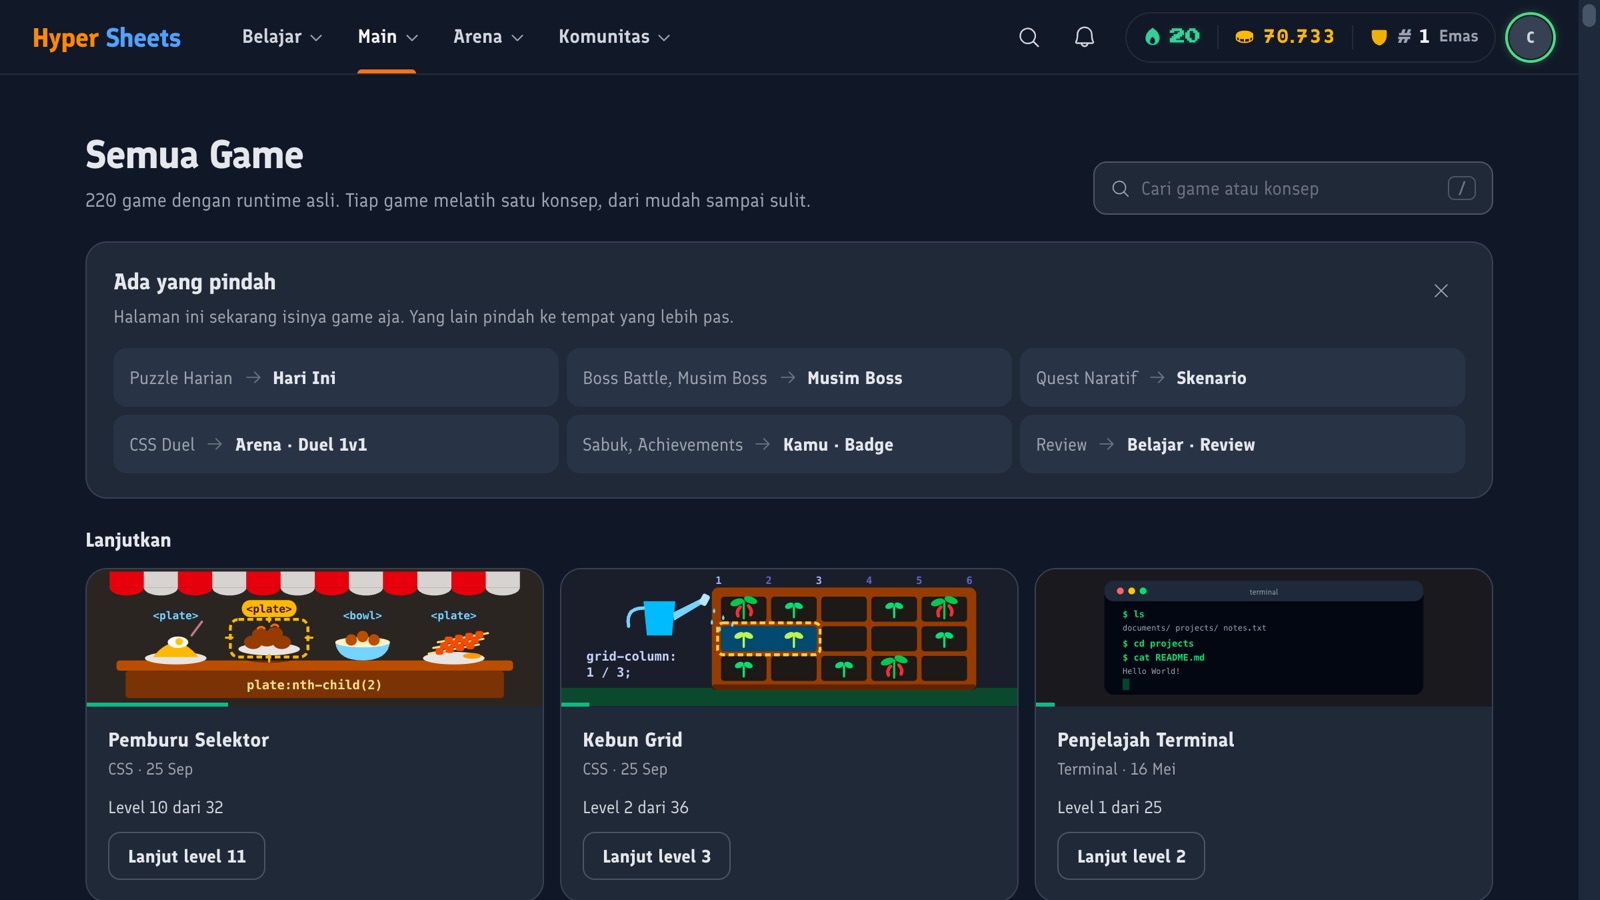Open Belajar · Review link

point(1242,444)
